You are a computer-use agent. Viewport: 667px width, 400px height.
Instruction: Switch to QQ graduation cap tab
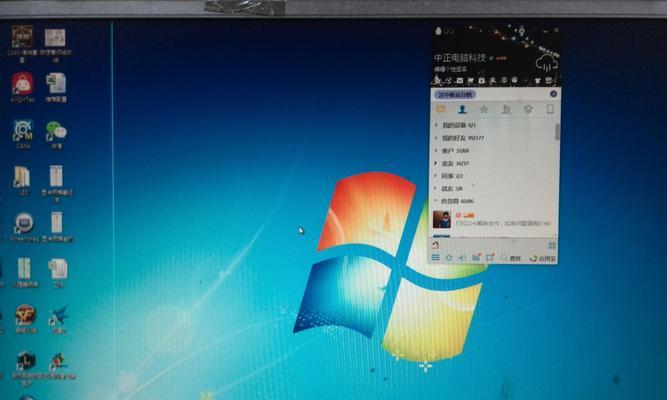[528, 110]
